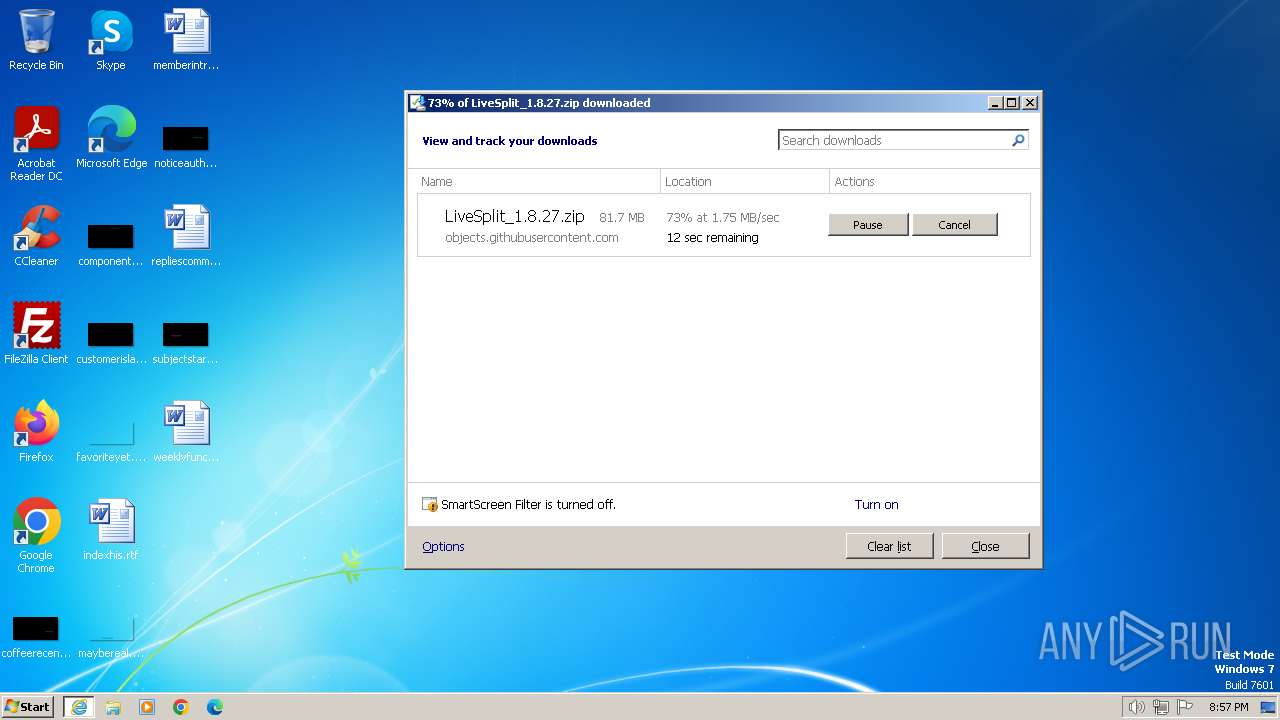The width and height of the screenshot is (1280, 720).
Task: Click objects.githubusercontent.com source text
Action: [531, 238]
